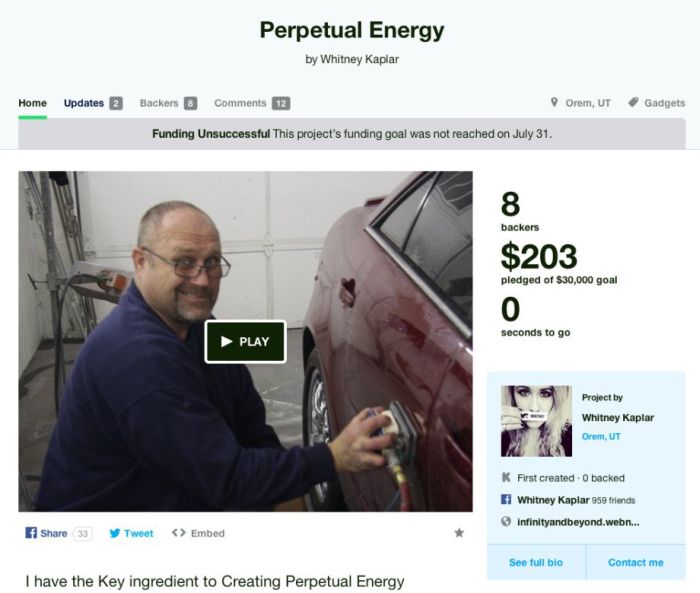The width and height of the screenshot is (700, 593).
Task: Click the location pin icon near Orem, UT
Action: tap(554, 102)
